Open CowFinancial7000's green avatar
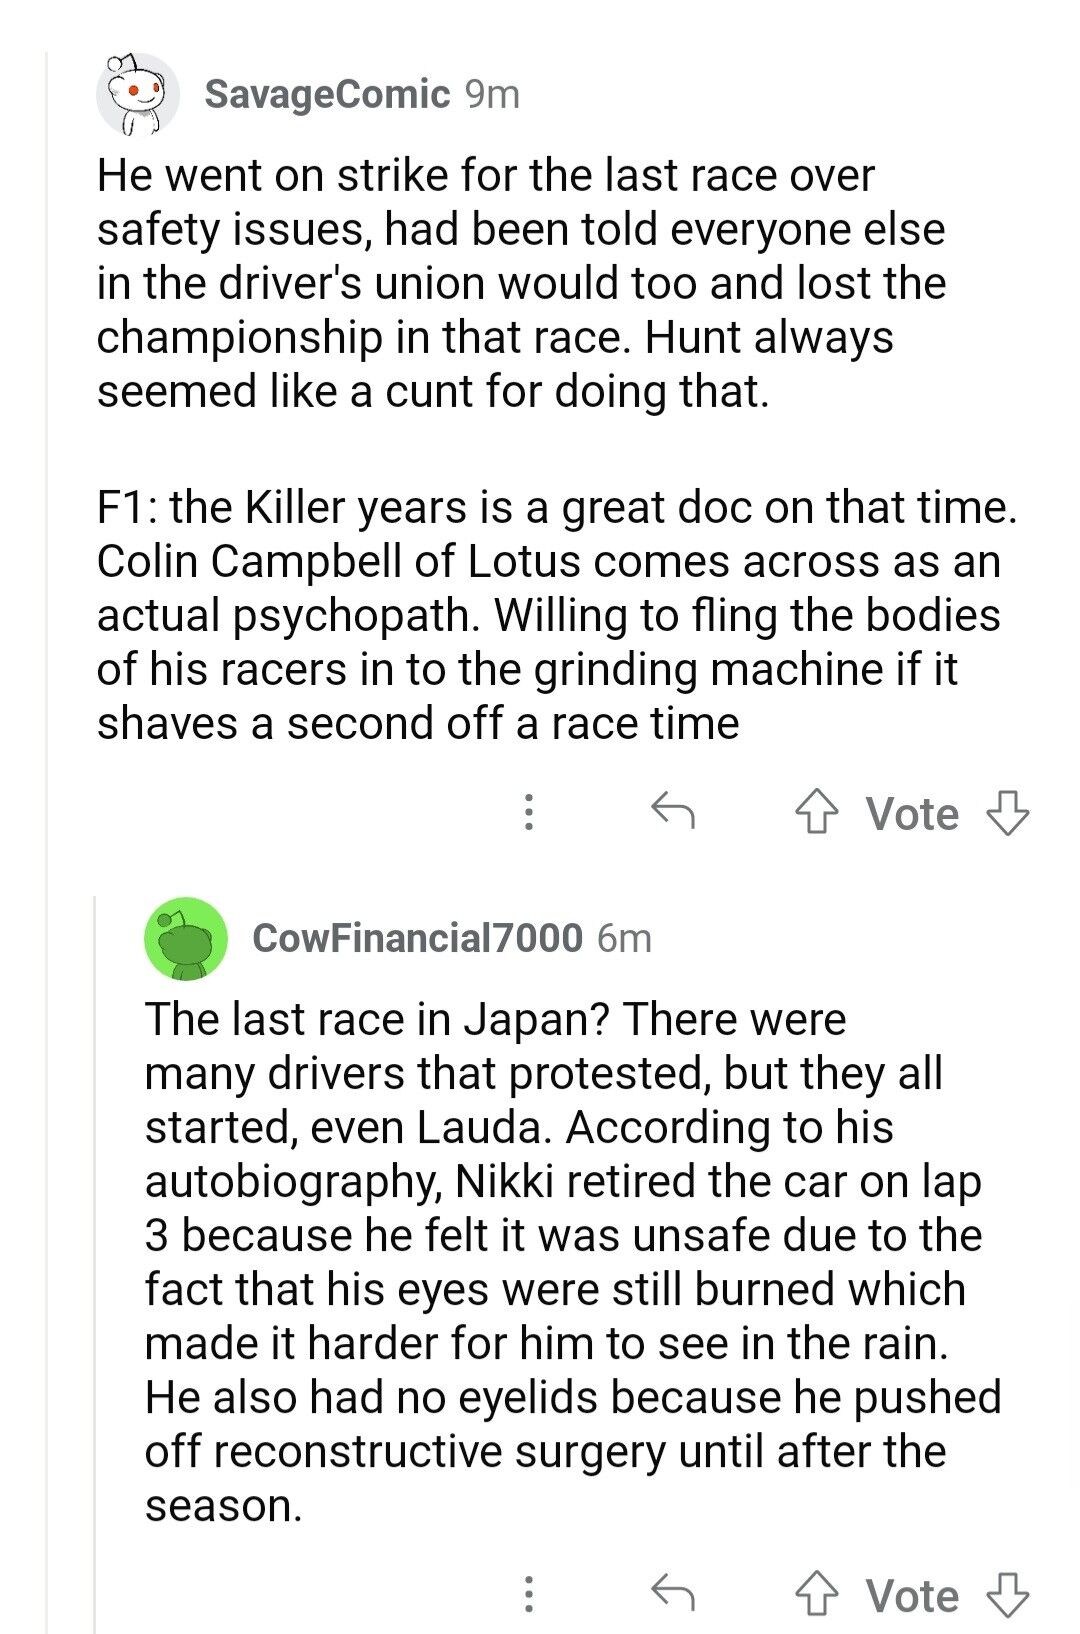This screenshot has height=1634, width=1080. pyautogui.click(x=186, y=938)
